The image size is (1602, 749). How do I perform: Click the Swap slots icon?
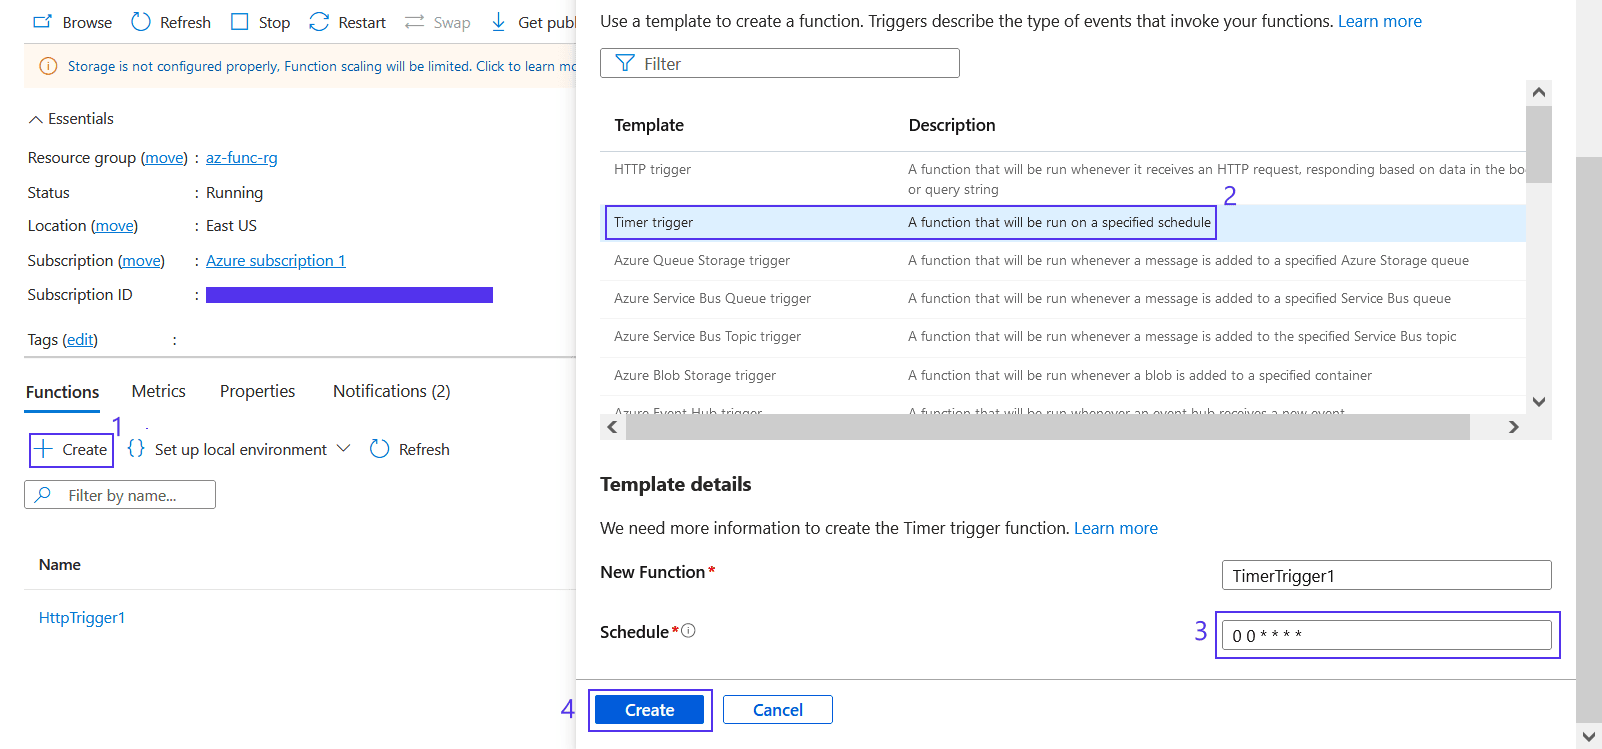click(414, 22)
